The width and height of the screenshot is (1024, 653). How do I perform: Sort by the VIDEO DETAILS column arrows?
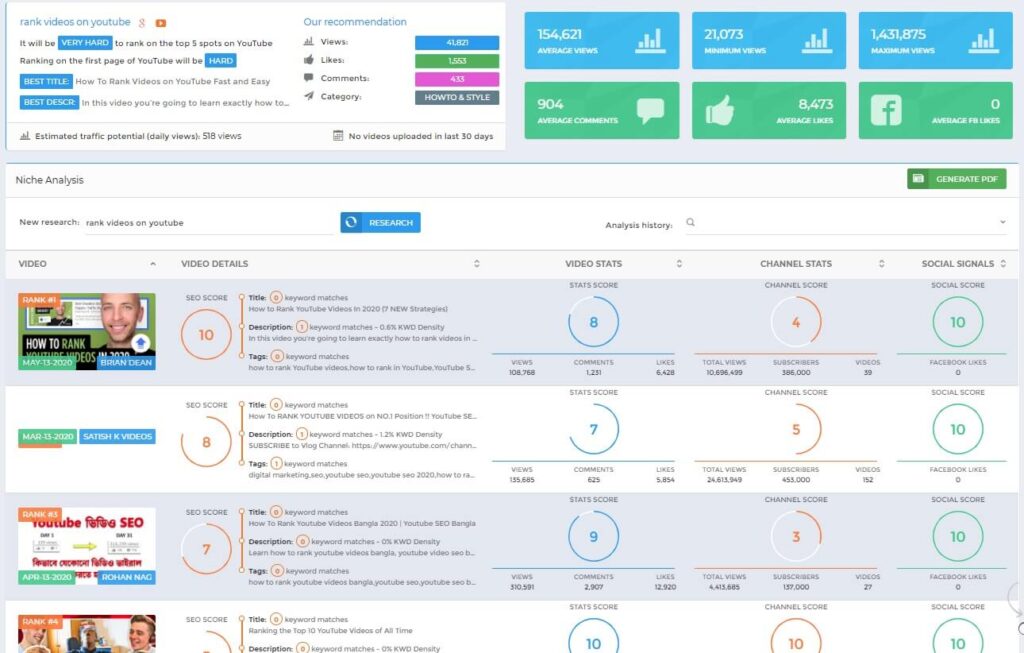(477, 264)
